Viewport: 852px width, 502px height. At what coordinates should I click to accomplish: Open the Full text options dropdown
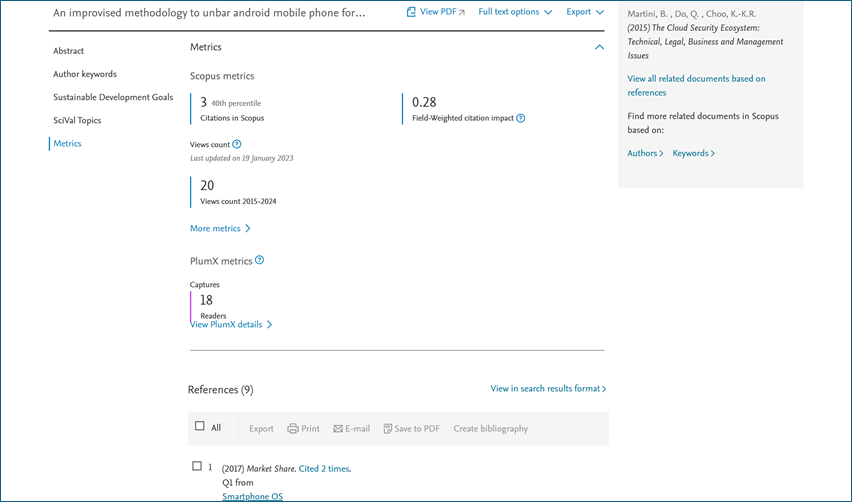pyautogui.click(x=515, y=12)
